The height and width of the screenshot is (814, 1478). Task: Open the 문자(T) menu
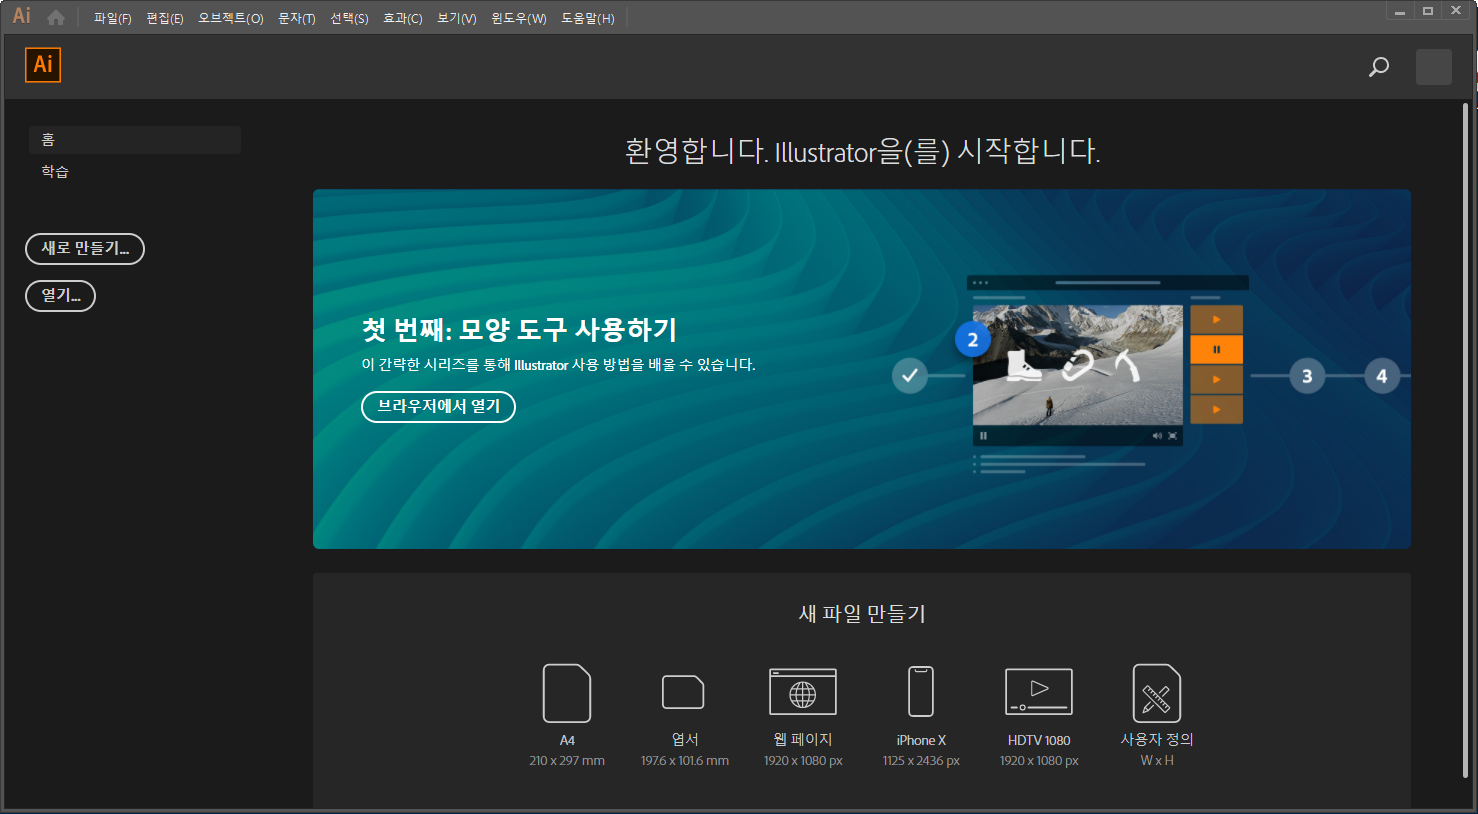coord(297,18)
